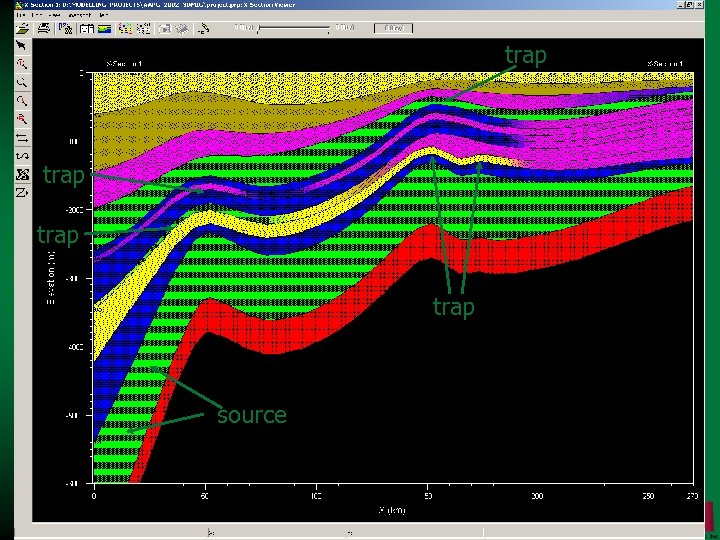Click the time value field beside the slider
Screen dimensions: 720x540
(393, 28)
